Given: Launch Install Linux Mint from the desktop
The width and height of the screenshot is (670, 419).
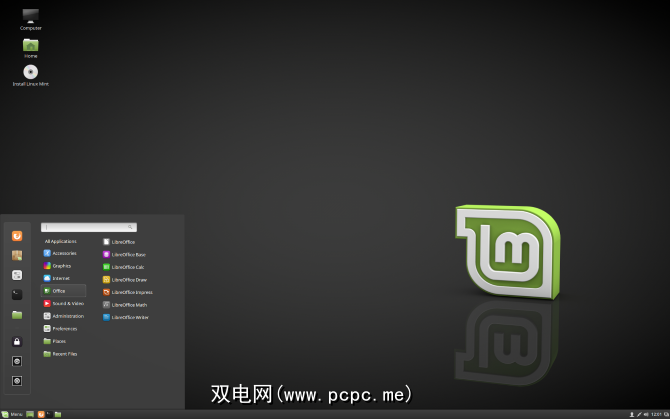Looking at the screenshot, I should tap(30, 75).
